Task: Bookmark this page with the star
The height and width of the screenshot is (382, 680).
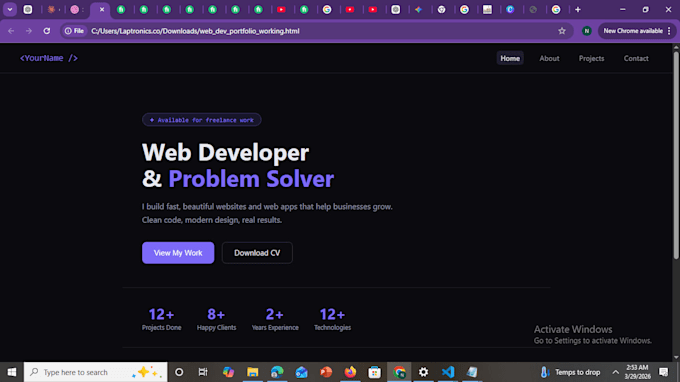Action: tap(562, 31)
